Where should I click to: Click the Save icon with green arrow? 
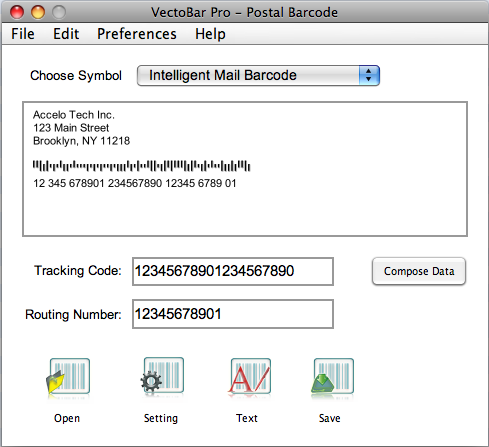(333, 376)
